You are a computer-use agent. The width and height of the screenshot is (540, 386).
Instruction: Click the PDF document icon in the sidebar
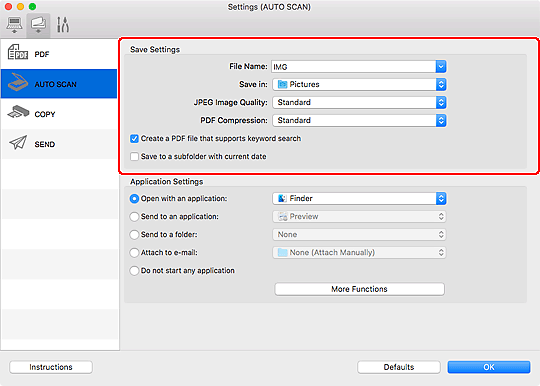[18, 52]
